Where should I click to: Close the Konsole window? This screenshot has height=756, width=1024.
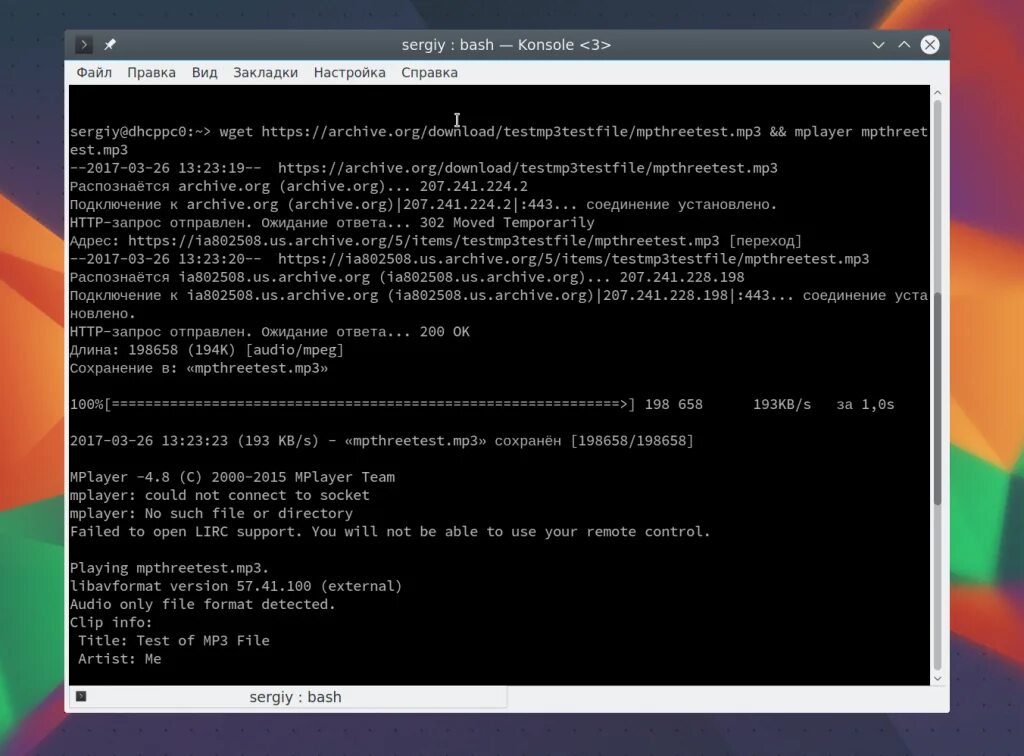pyautogui.click(x=930, y=44)
